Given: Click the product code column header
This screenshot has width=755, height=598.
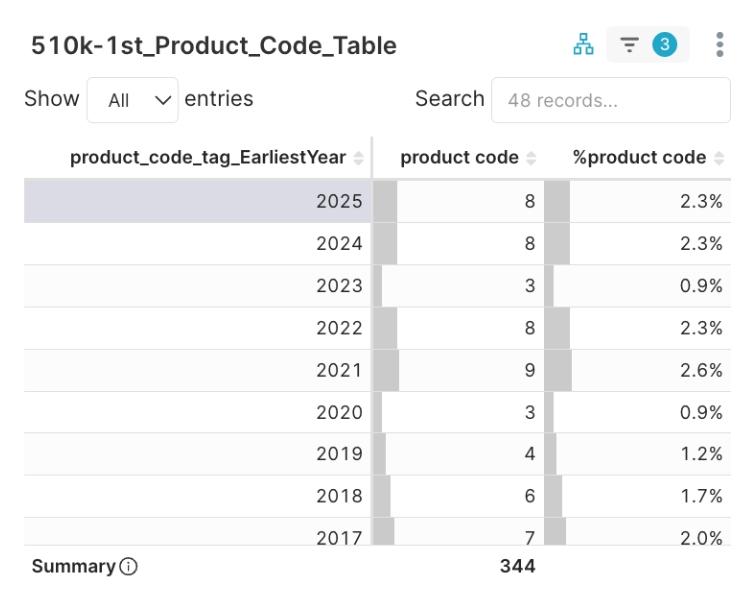Looking at the screenshot, I should click(459, 158).
